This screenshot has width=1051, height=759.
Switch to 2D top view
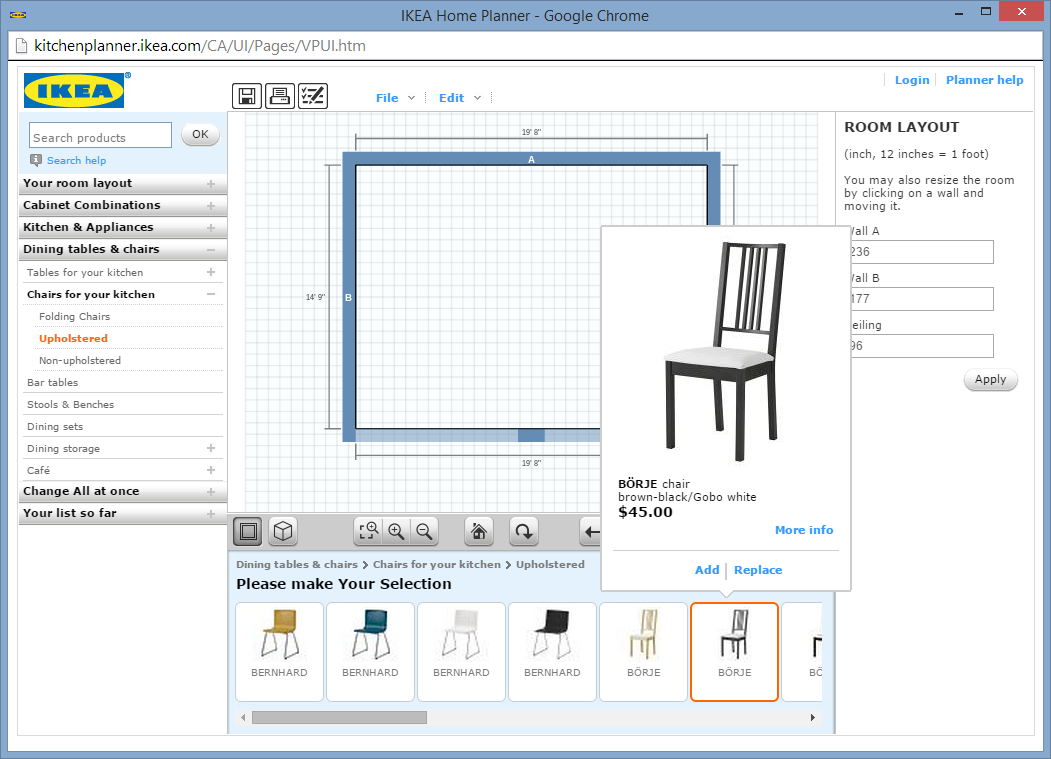[248, 532]
